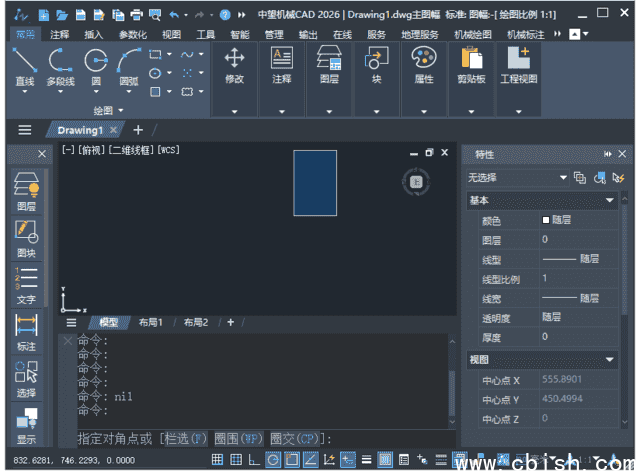Open the Layer (图层) ribbon panel
This screenshot has width=640, height=475.
[329, 79]
